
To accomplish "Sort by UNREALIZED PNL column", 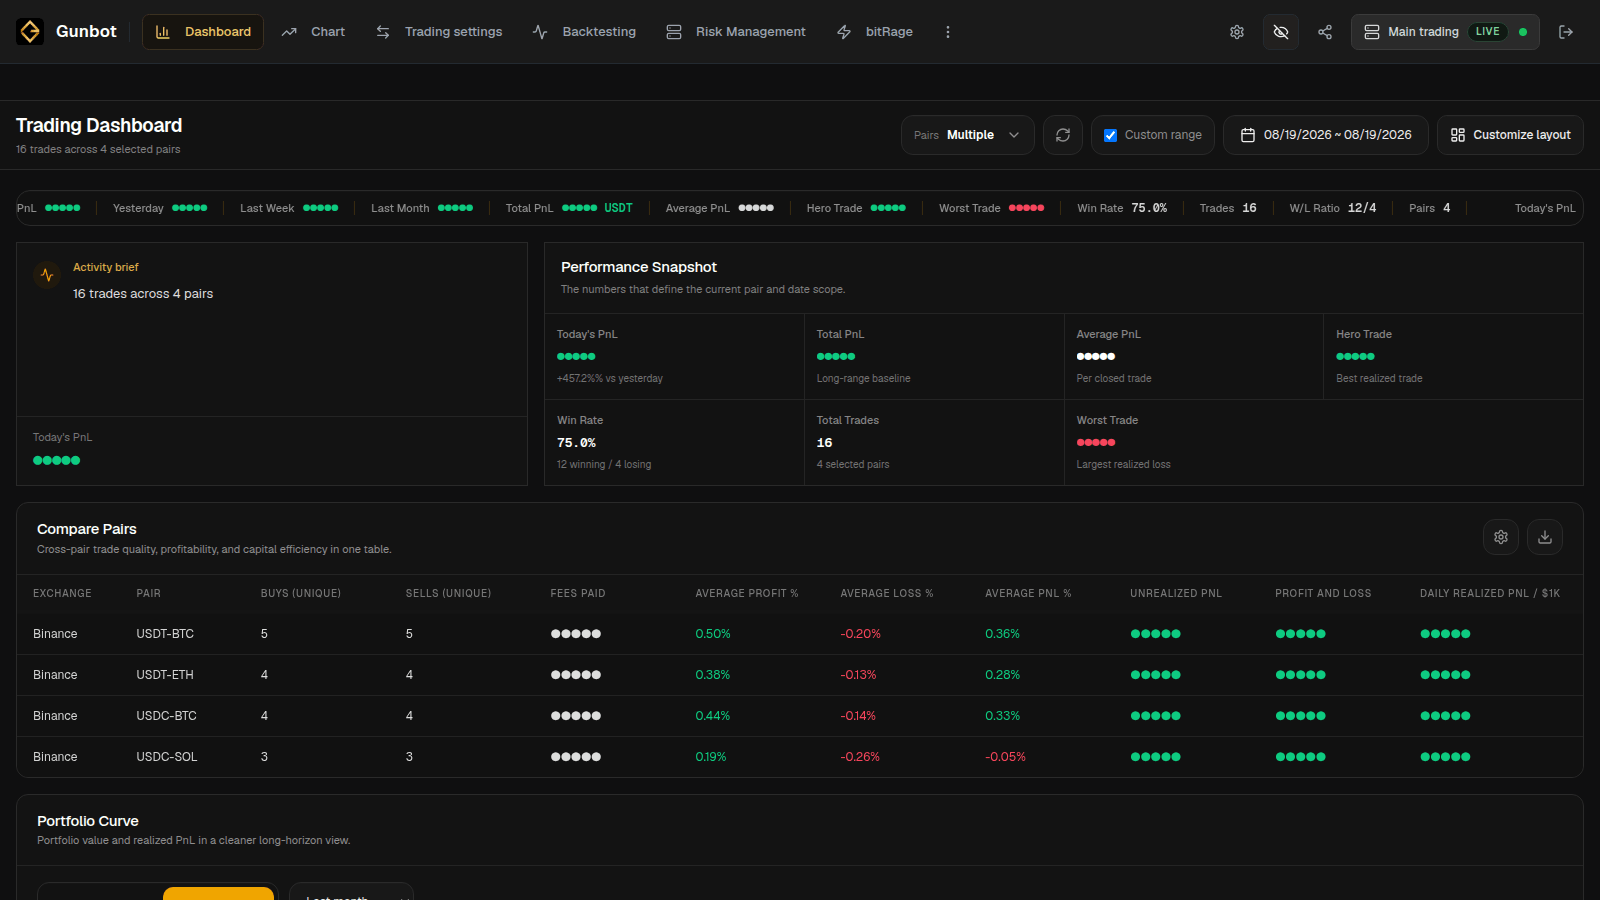I will (x=1176, y=594).
